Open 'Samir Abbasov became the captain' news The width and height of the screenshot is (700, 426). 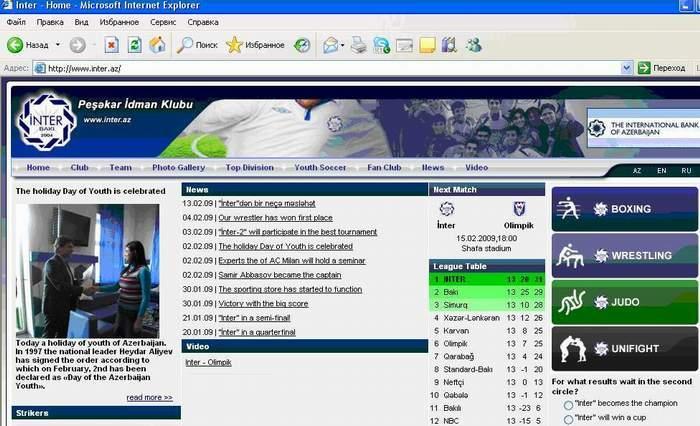click(280, 275)
